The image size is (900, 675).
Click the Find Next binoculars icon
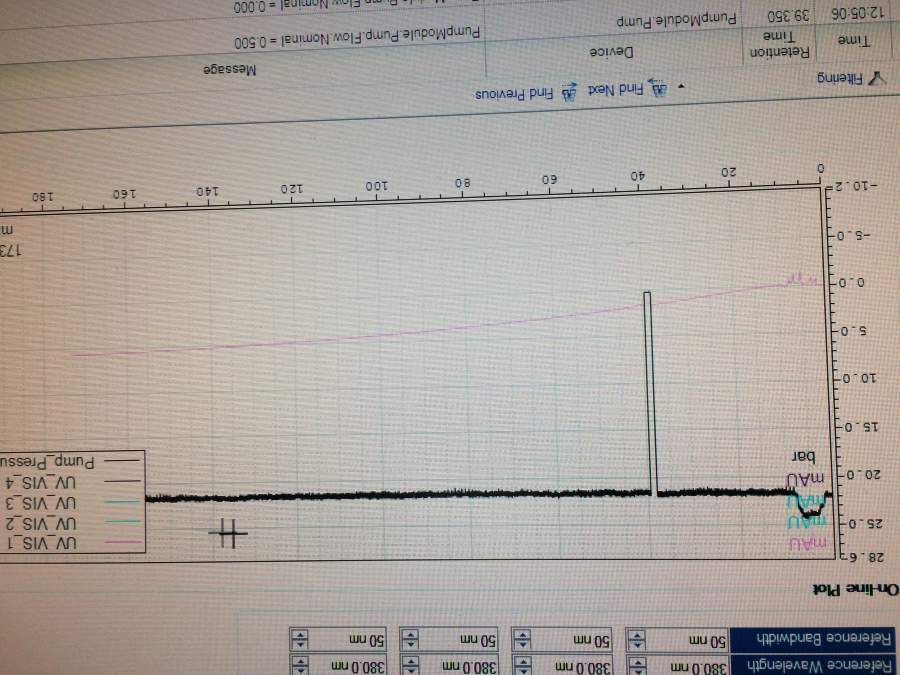point(658,88)
